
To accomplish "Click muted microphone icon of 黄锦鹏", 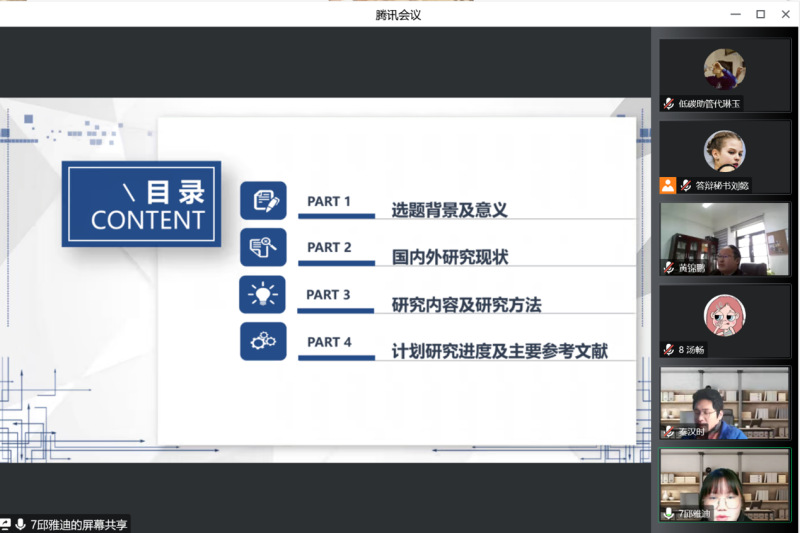I will point(669,267).
